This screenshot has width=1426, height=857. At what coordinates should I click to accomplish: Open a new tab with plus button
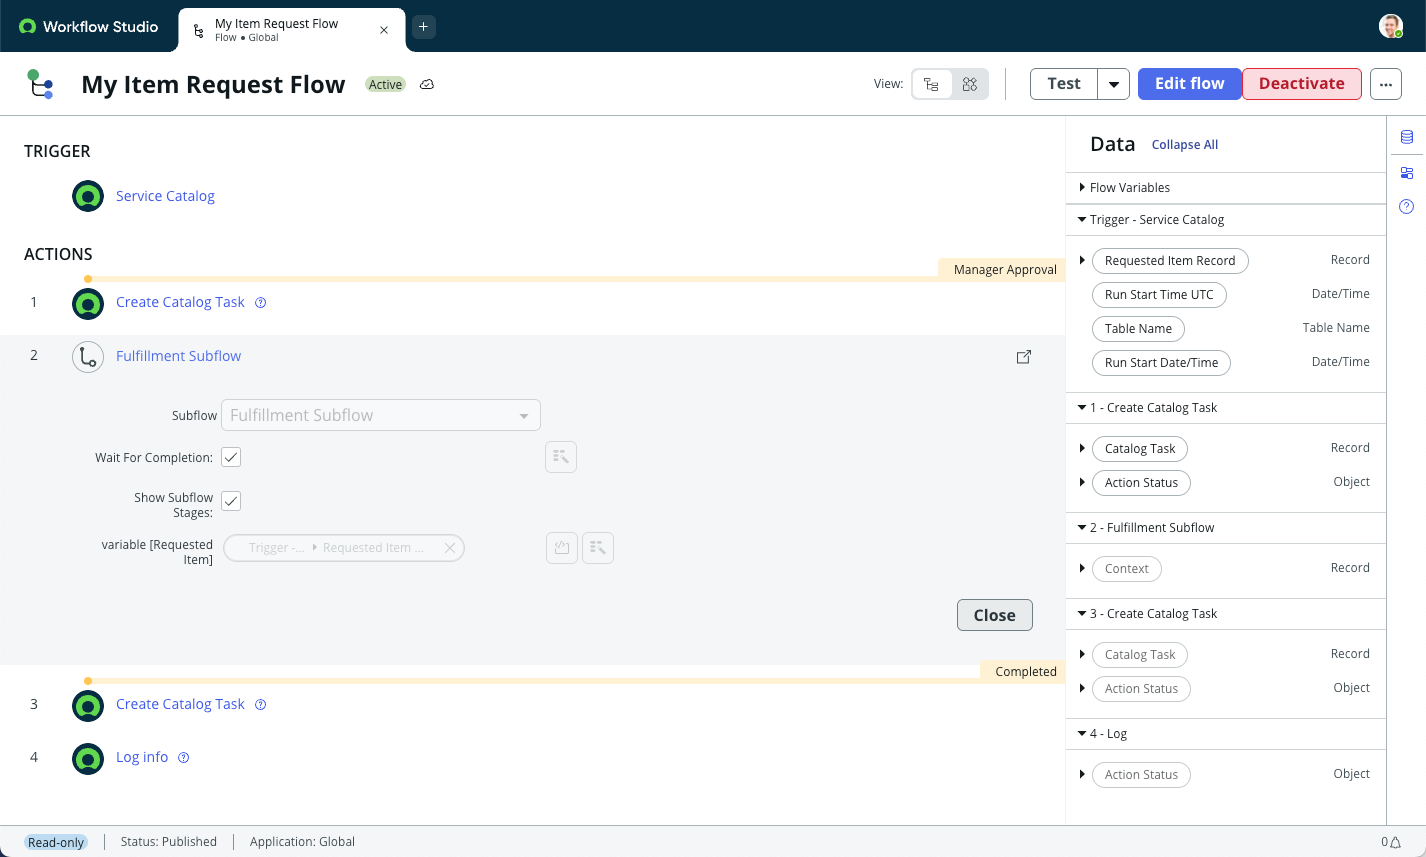point(423,27)
